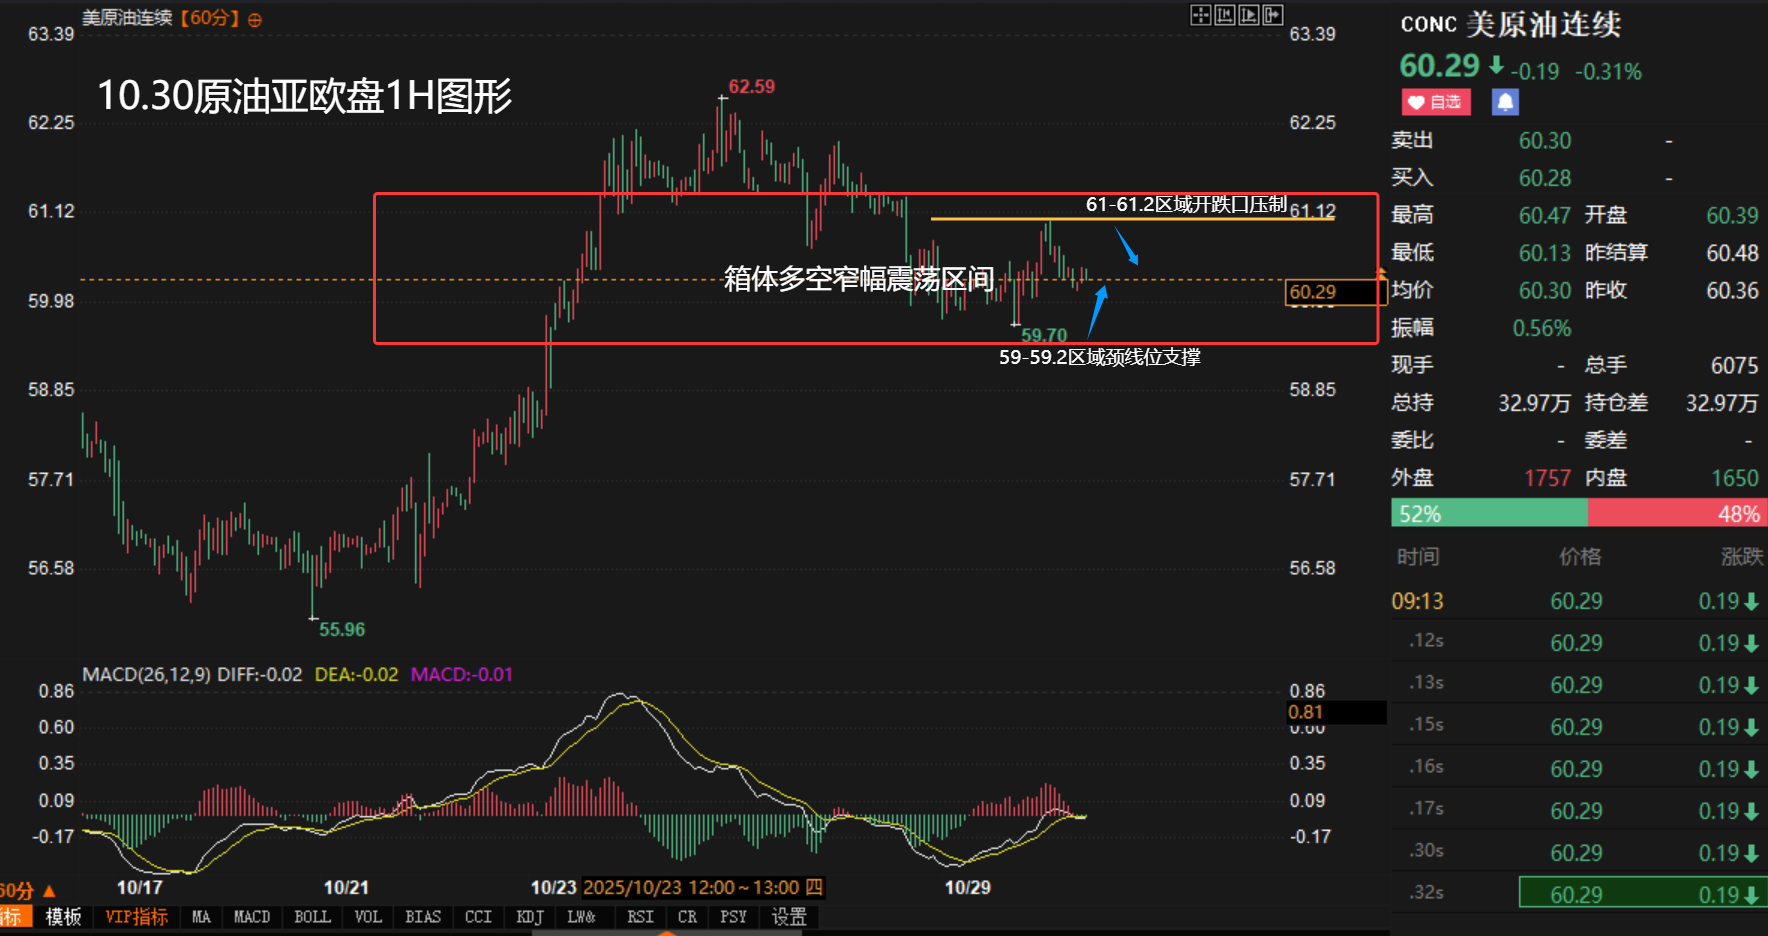Click the VOL indicator tab
This screenshot has width=1768, height=936.
point(368,917)
